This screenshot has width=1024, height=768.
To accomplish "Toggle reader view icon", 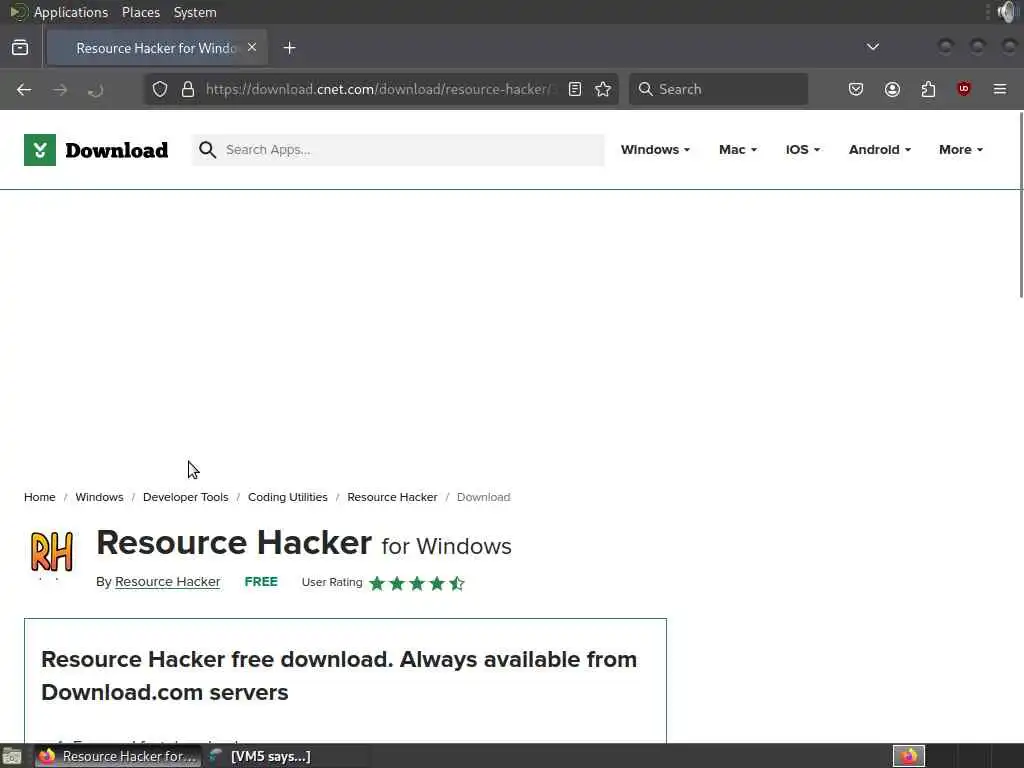I will pos(575,89).
